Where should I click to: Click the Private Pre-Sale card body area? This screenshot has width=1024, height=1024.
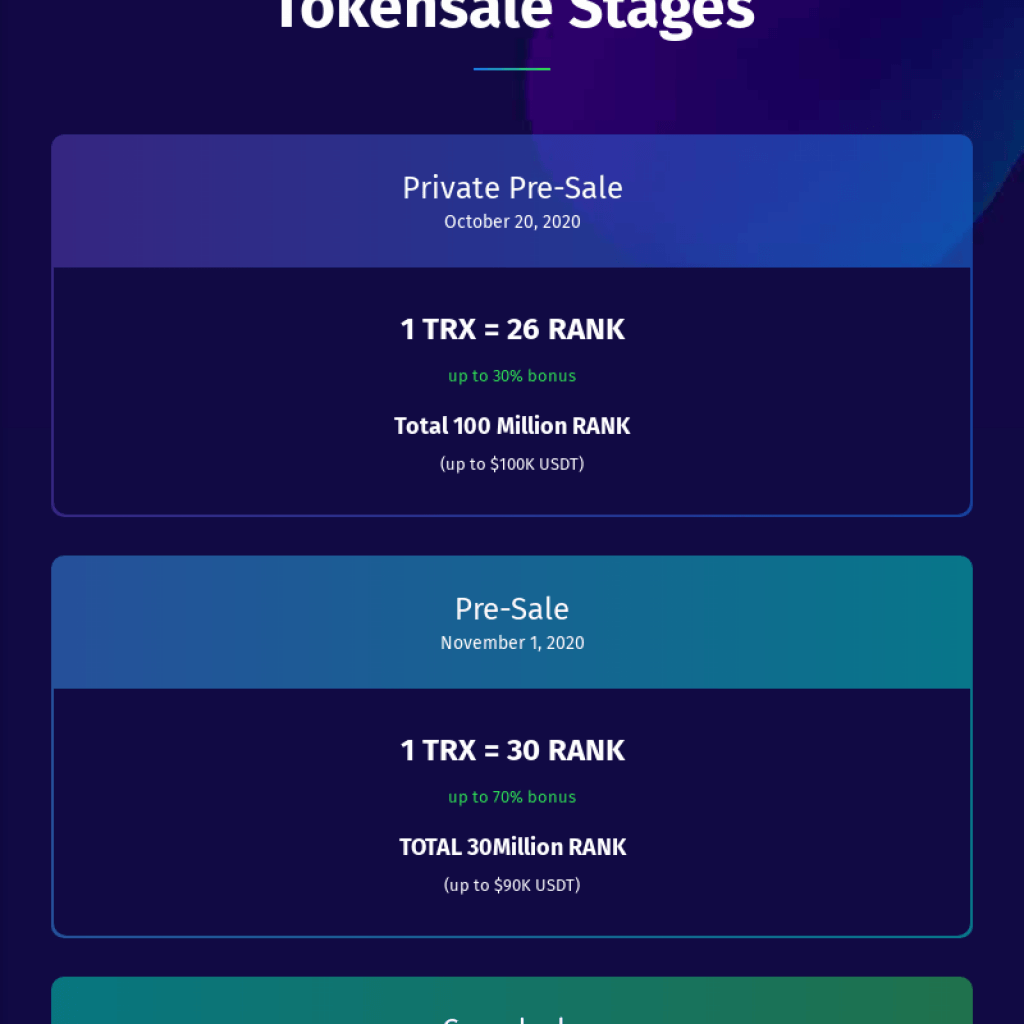[512, 392]
